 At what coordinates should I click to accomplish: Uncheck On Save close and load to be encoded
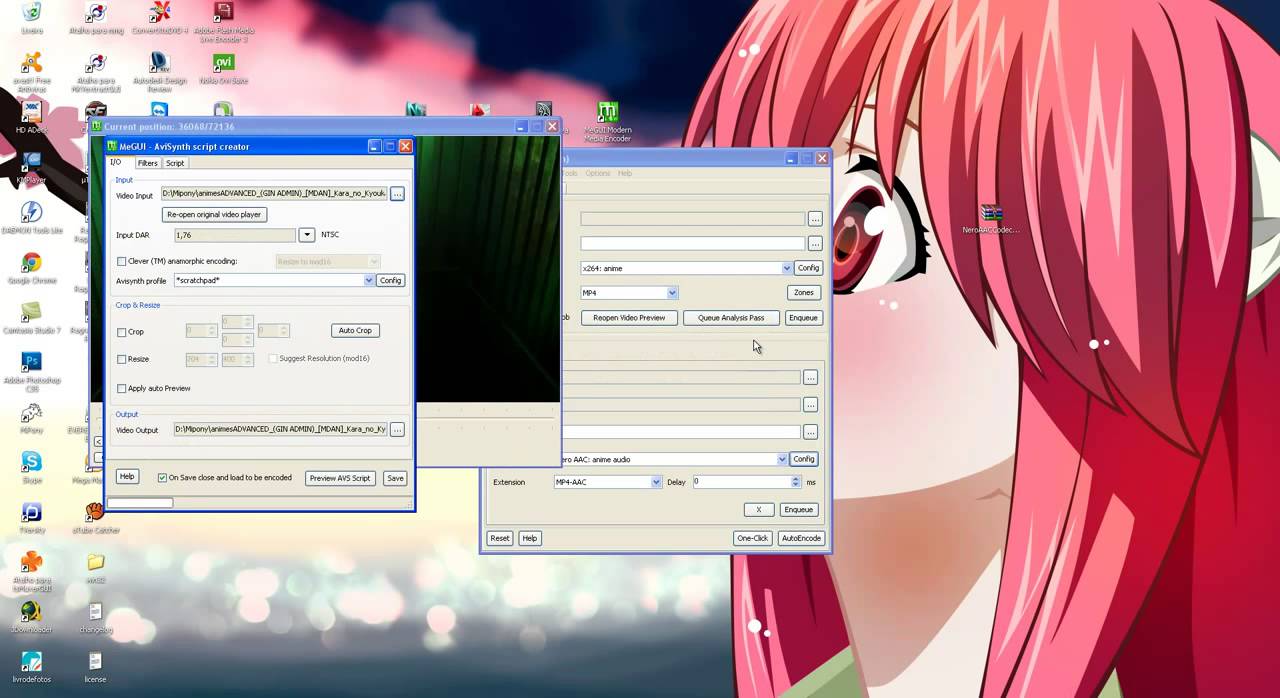point(162,478)
